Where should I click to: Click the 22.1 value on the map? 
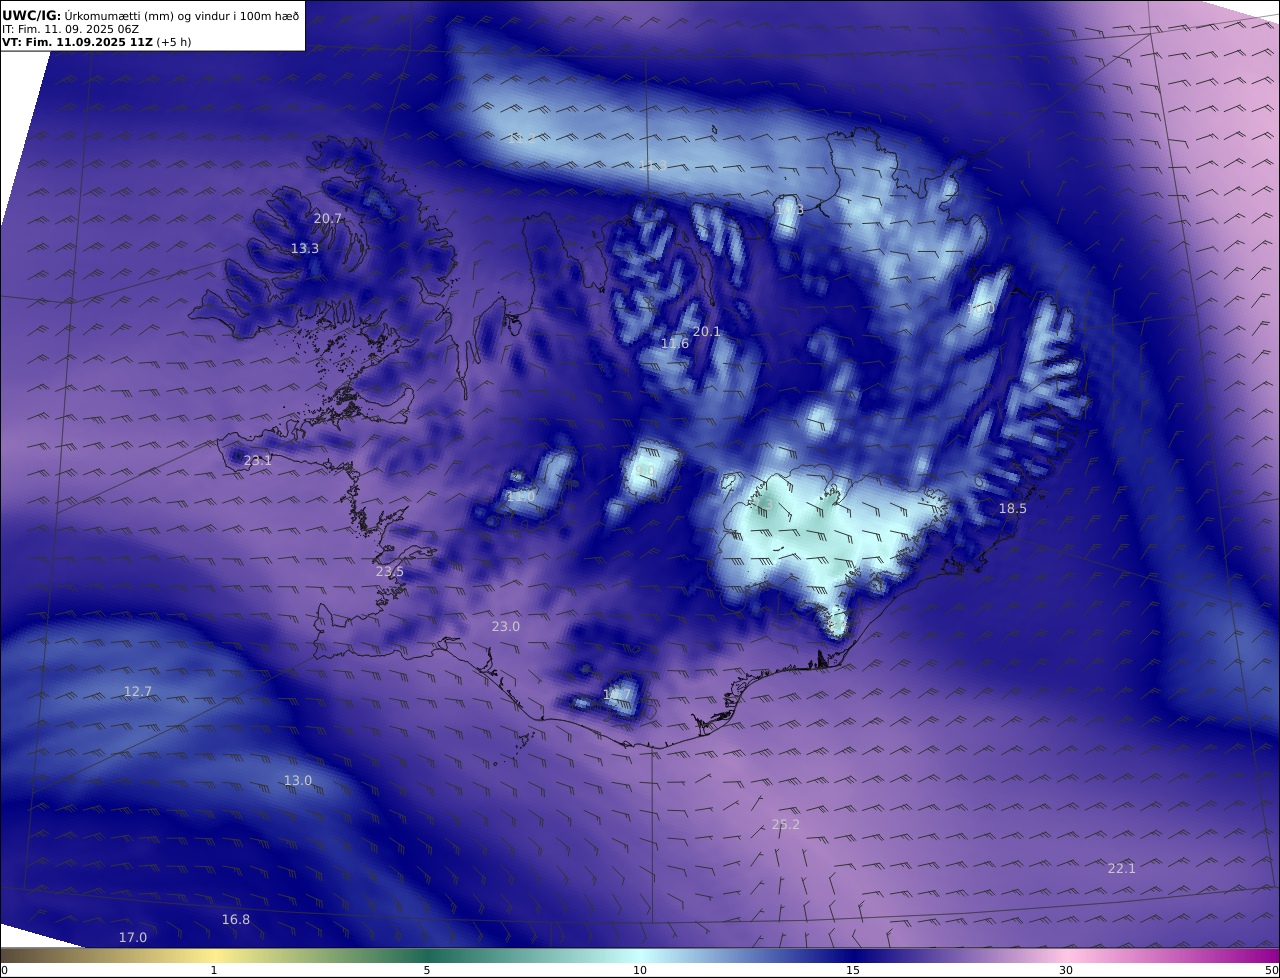point(1122,868)
